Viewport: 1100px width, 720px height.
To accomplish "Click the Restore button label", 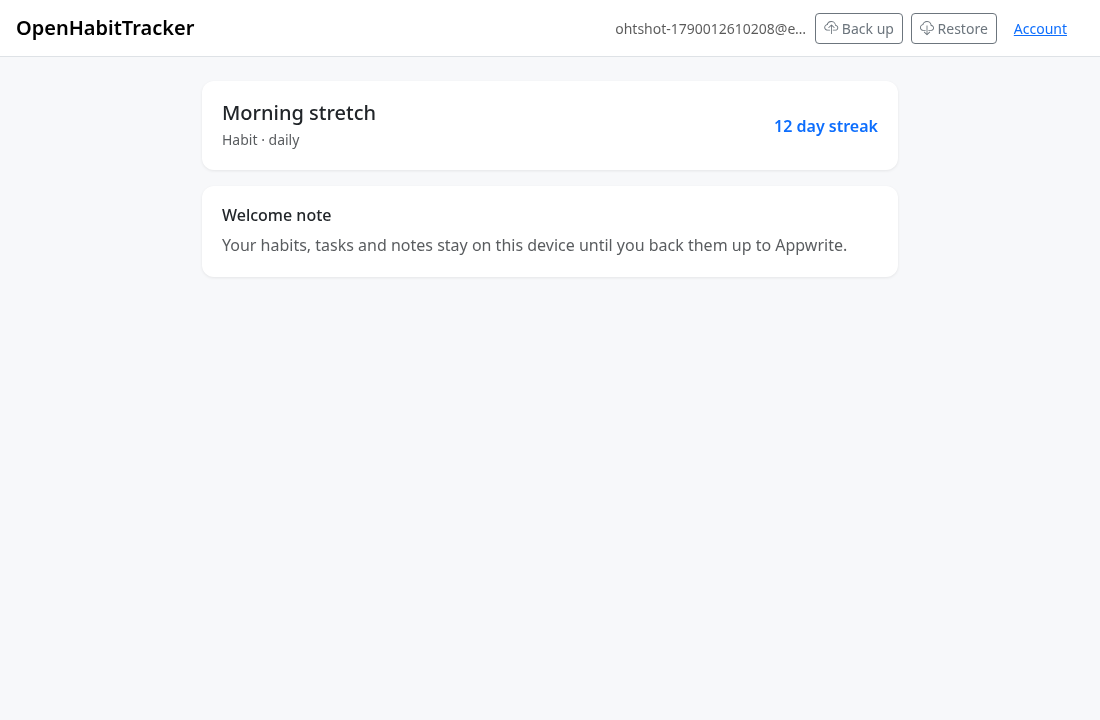I will (962, 29).
